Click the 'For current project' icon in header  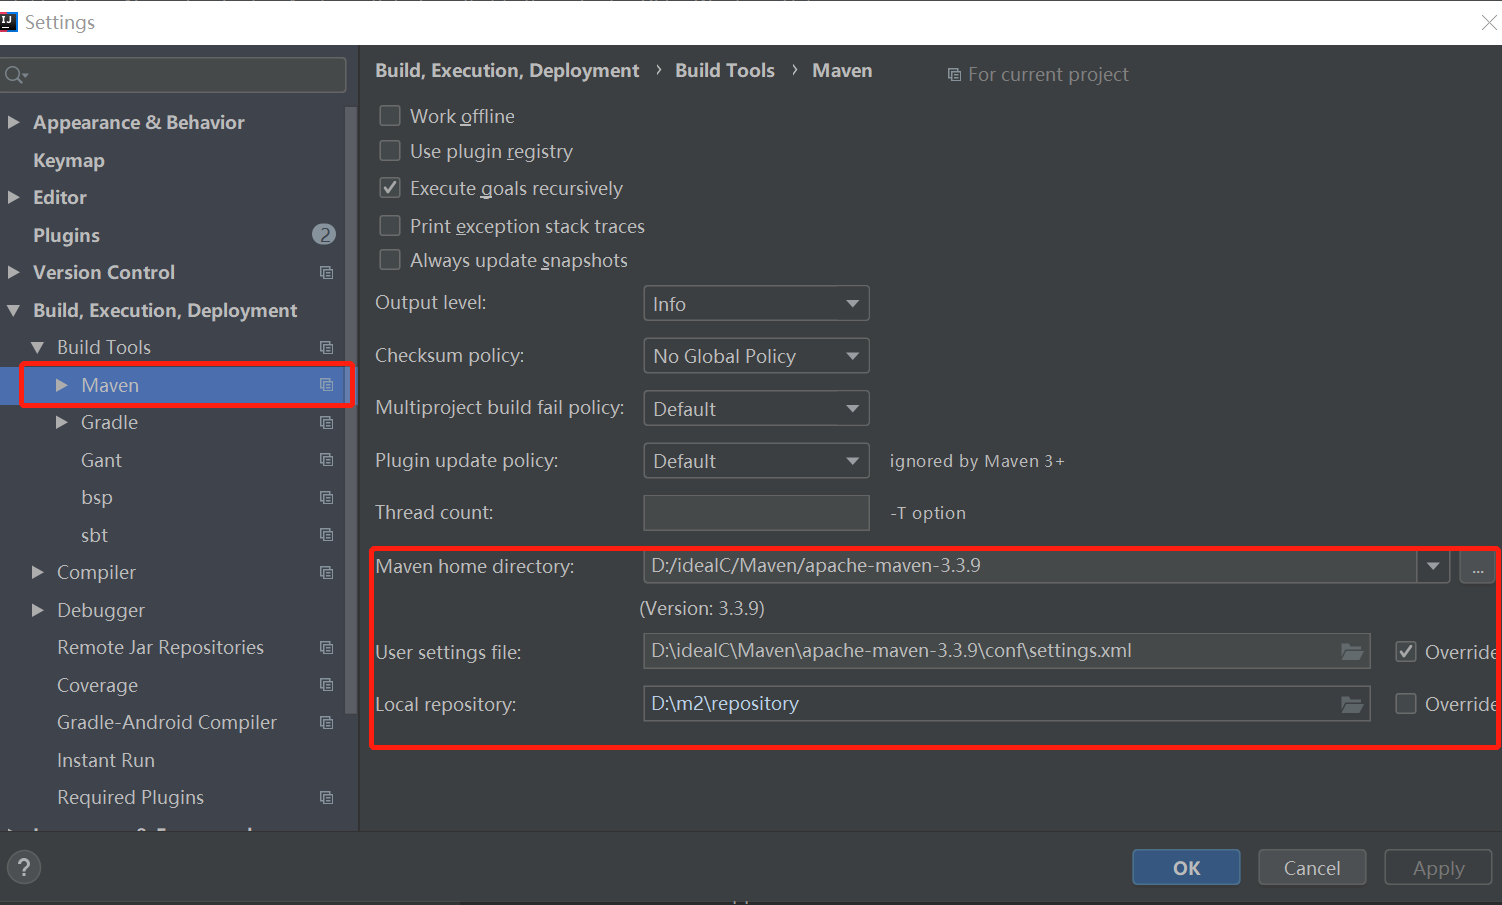tap(954, 75)
